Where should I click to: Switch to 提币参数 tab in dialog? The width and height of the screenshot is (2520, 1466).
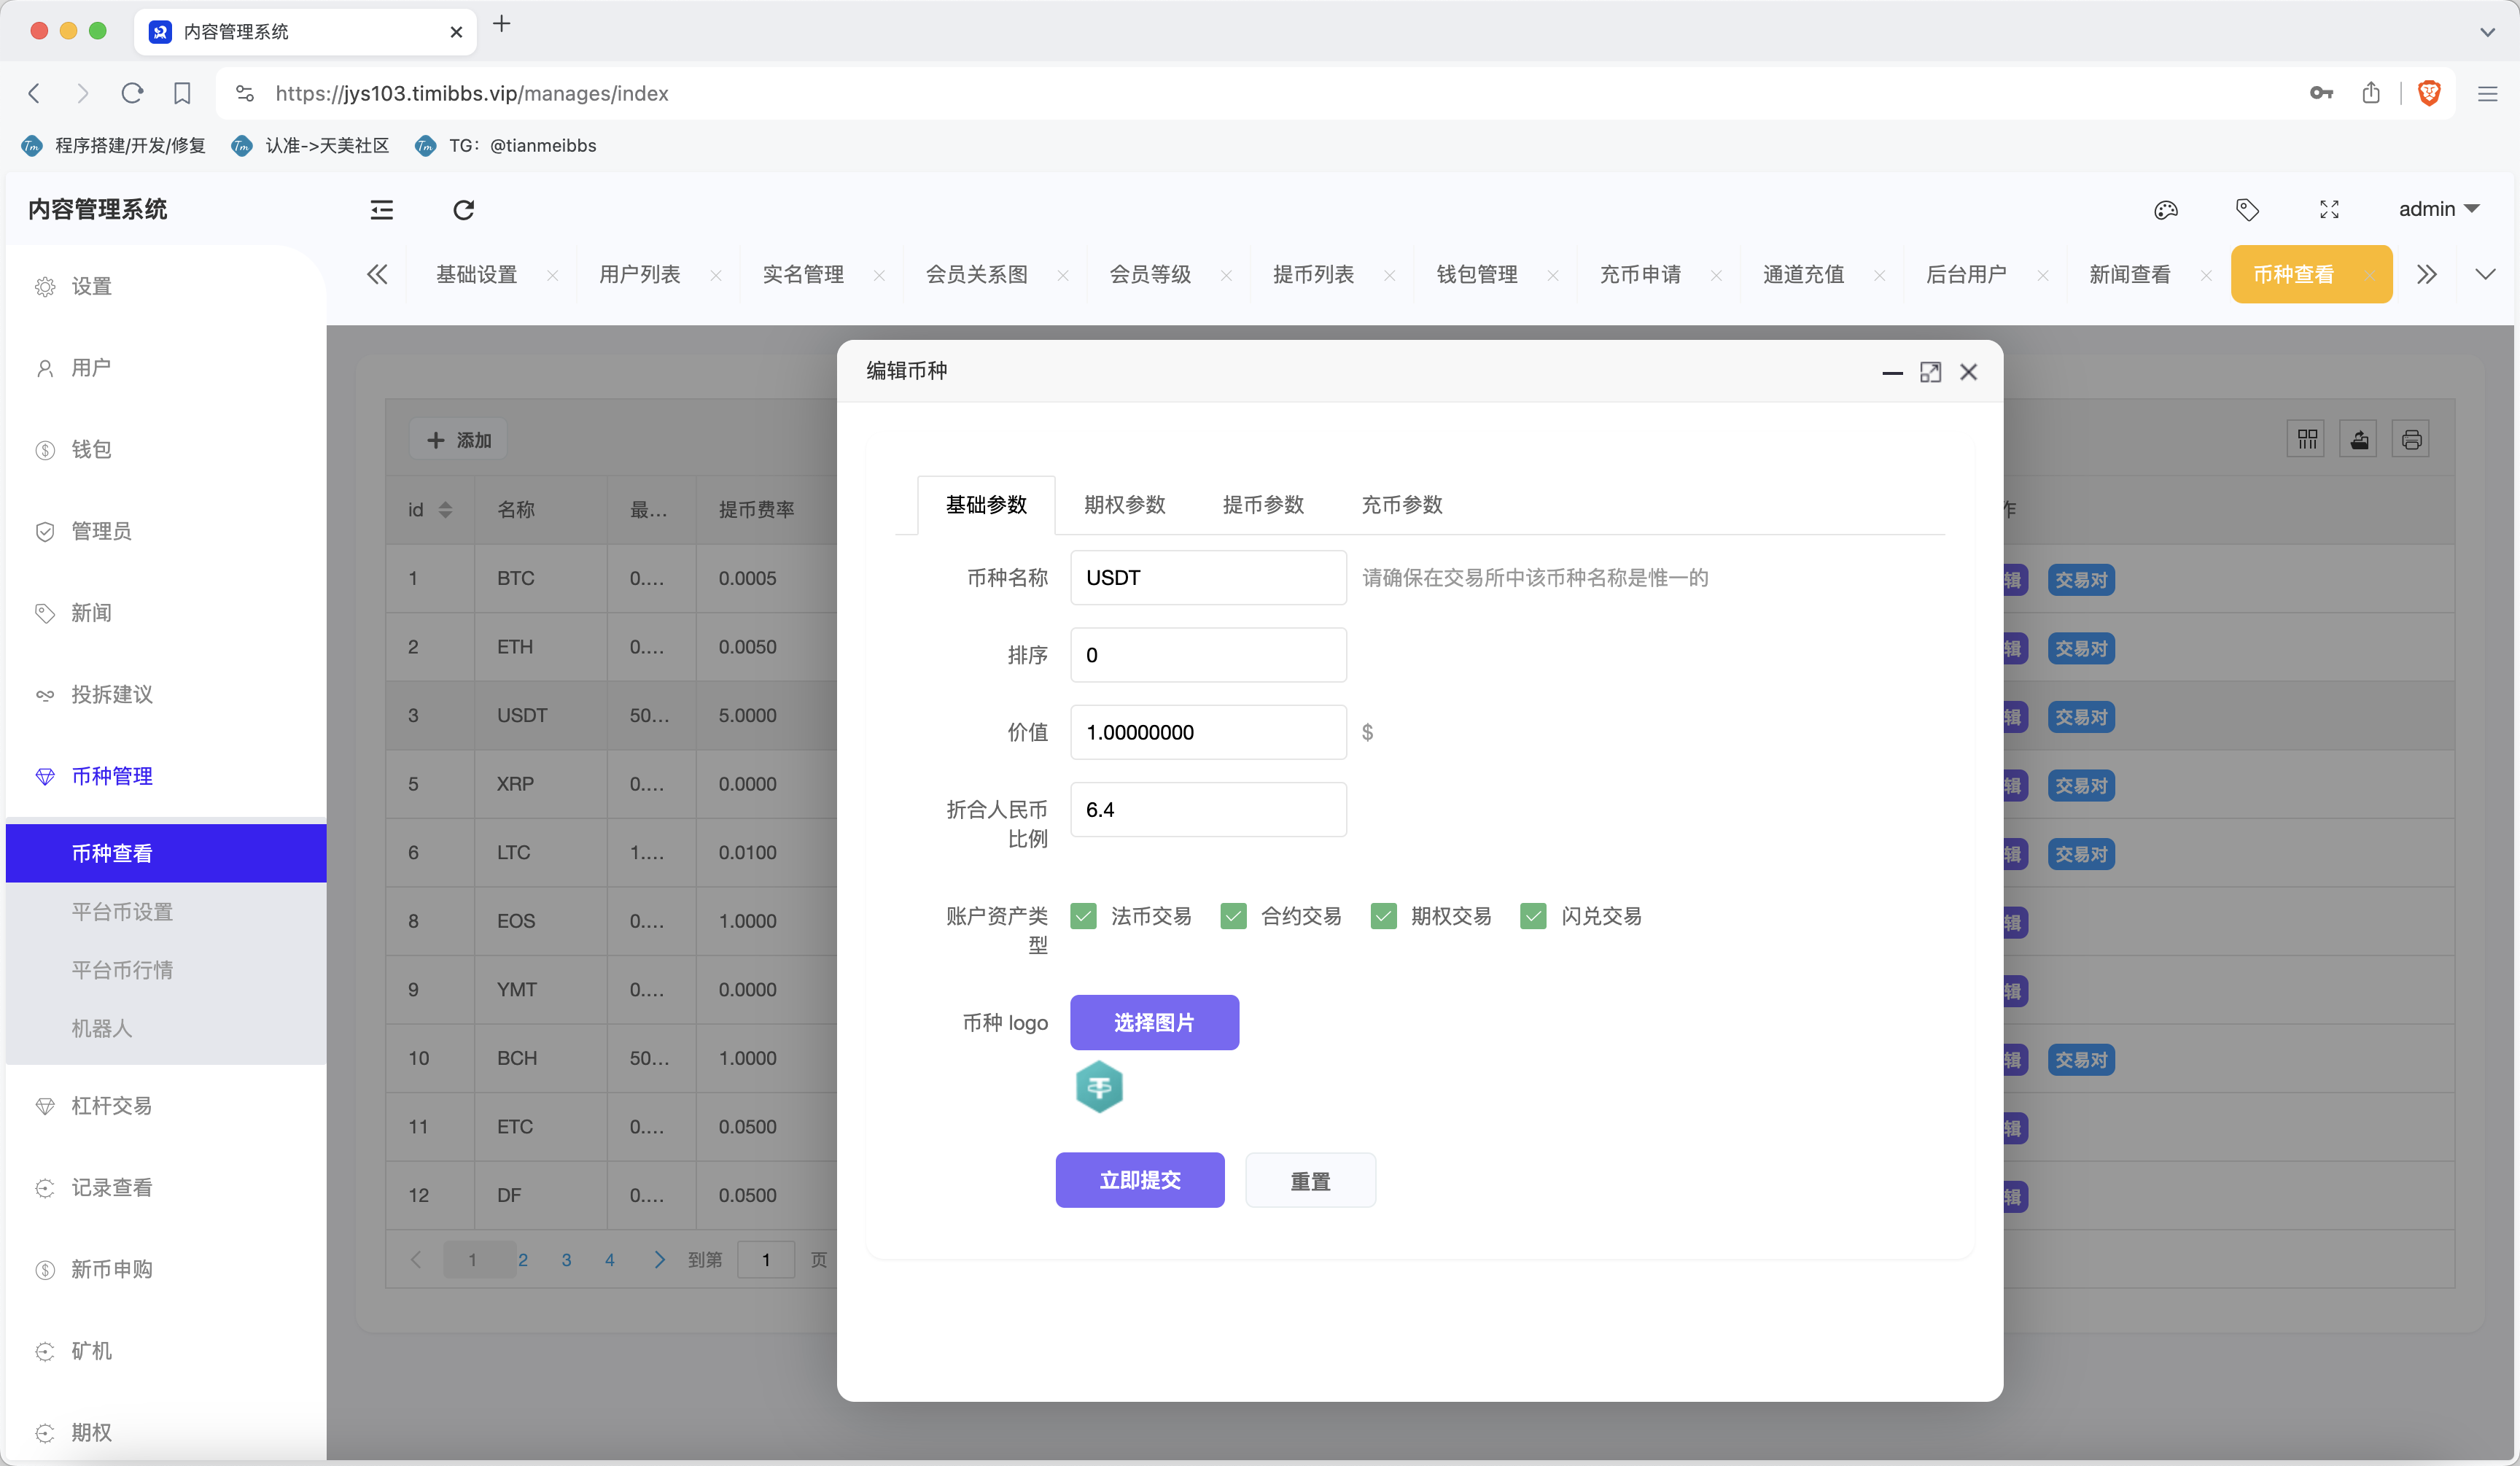1263,505
